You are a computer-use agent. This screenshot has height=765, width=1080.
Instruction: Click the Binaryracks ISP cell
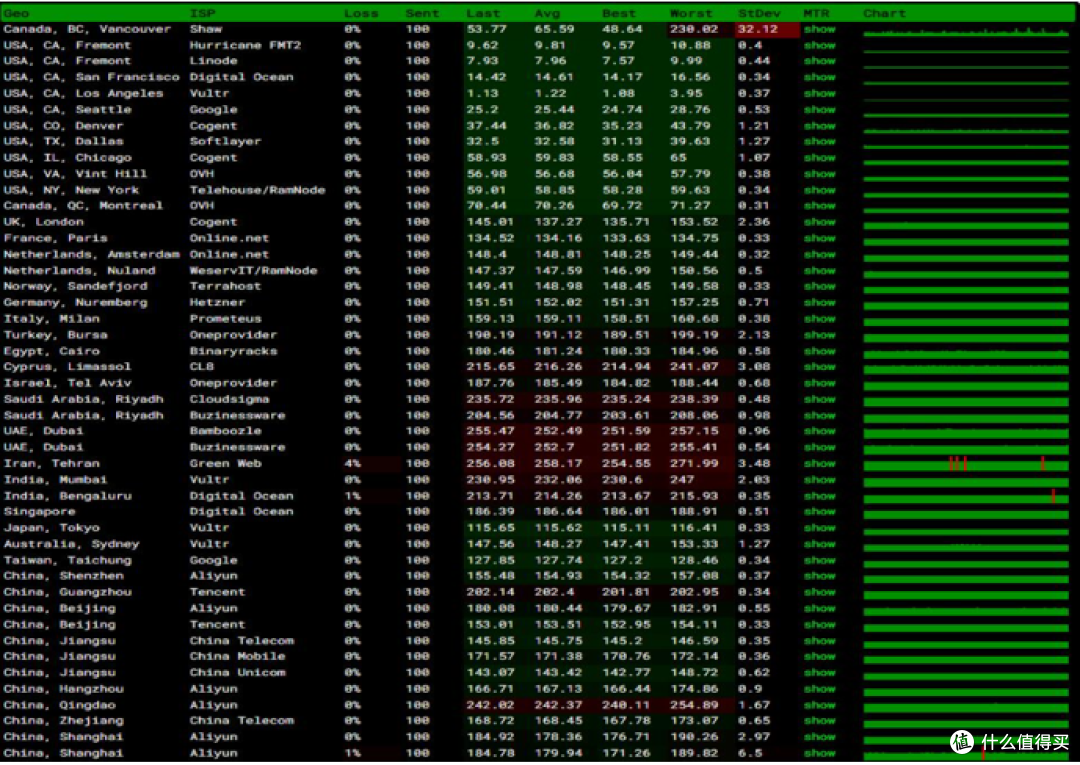(x=233, y=351)
